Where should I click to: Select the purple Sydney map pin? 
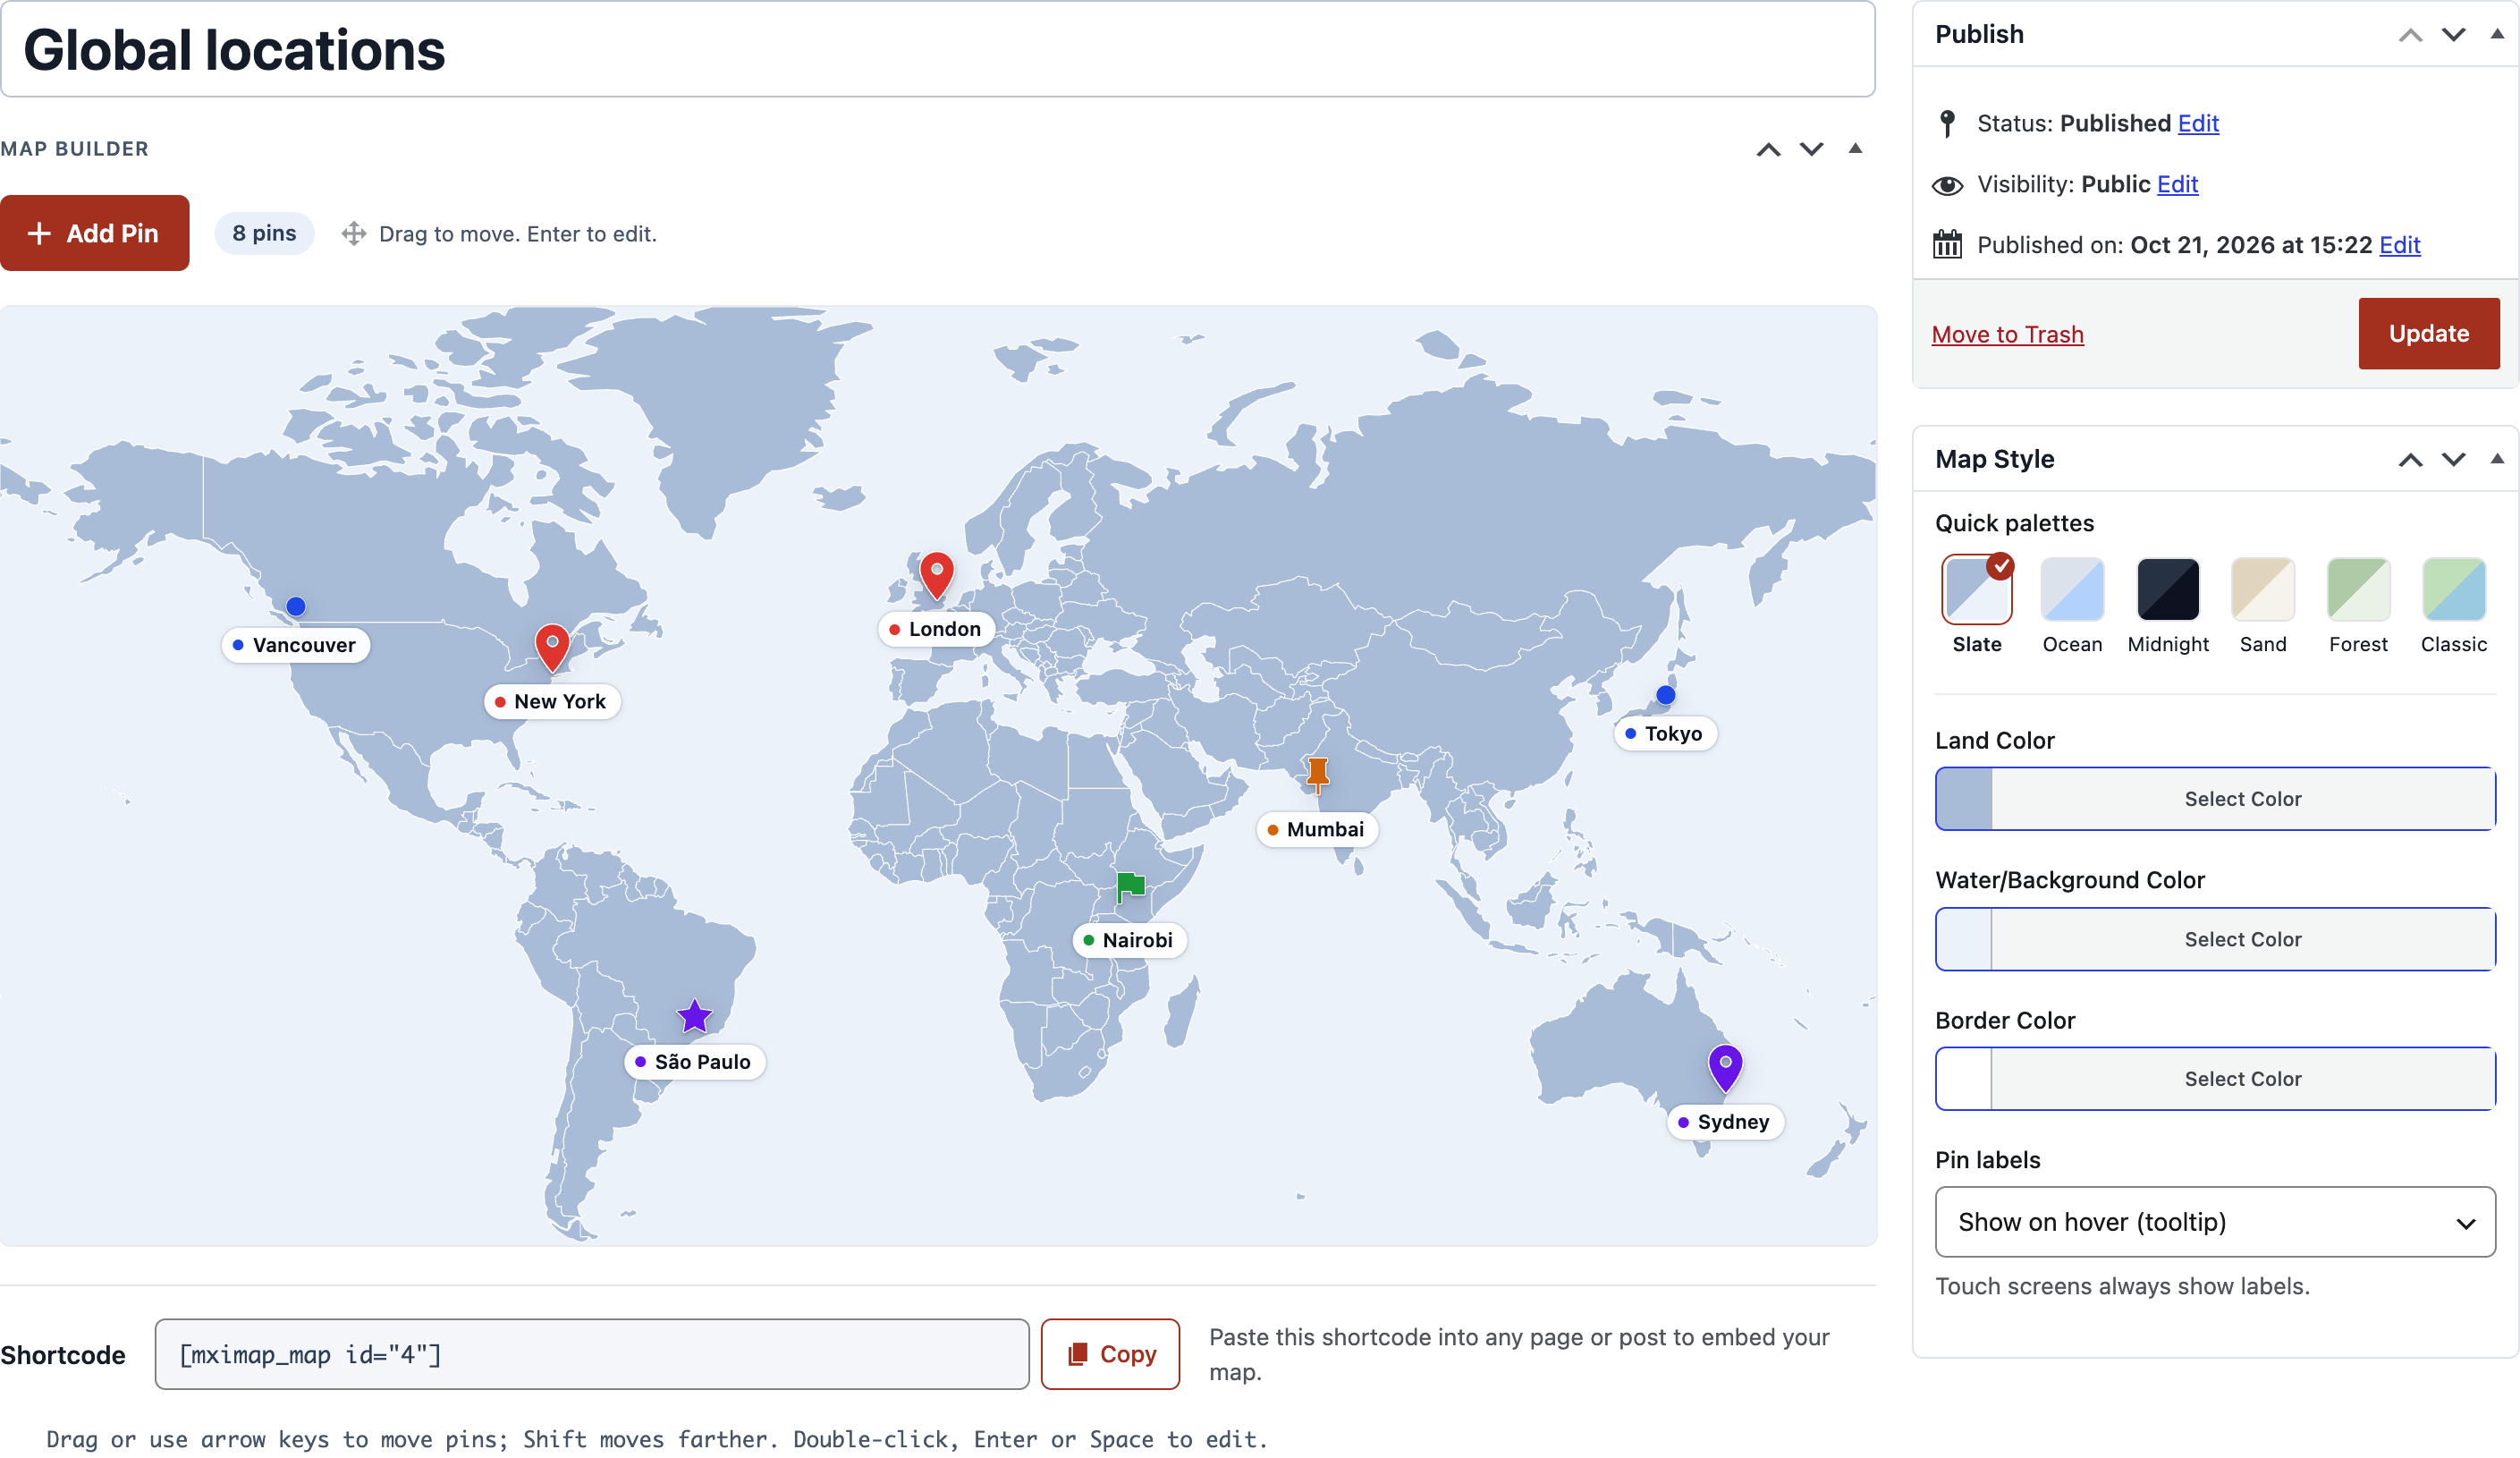click(1725, 1068)
